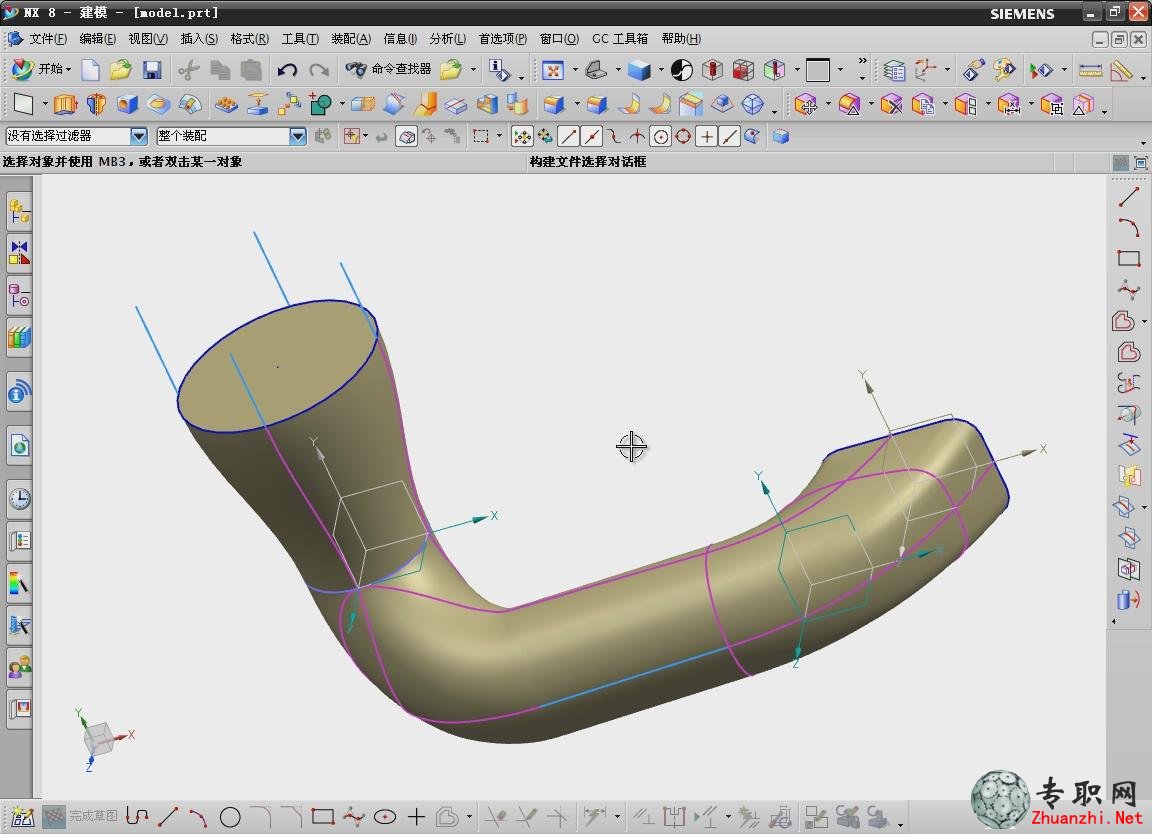Select the Line tool in right toolbar
This screenshot has height=834, width=1152.
1128,197
